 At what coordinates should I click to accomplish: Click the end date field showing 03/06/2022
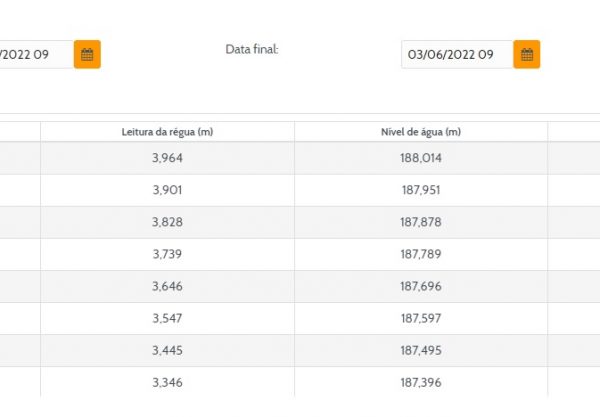pos(456,55)
